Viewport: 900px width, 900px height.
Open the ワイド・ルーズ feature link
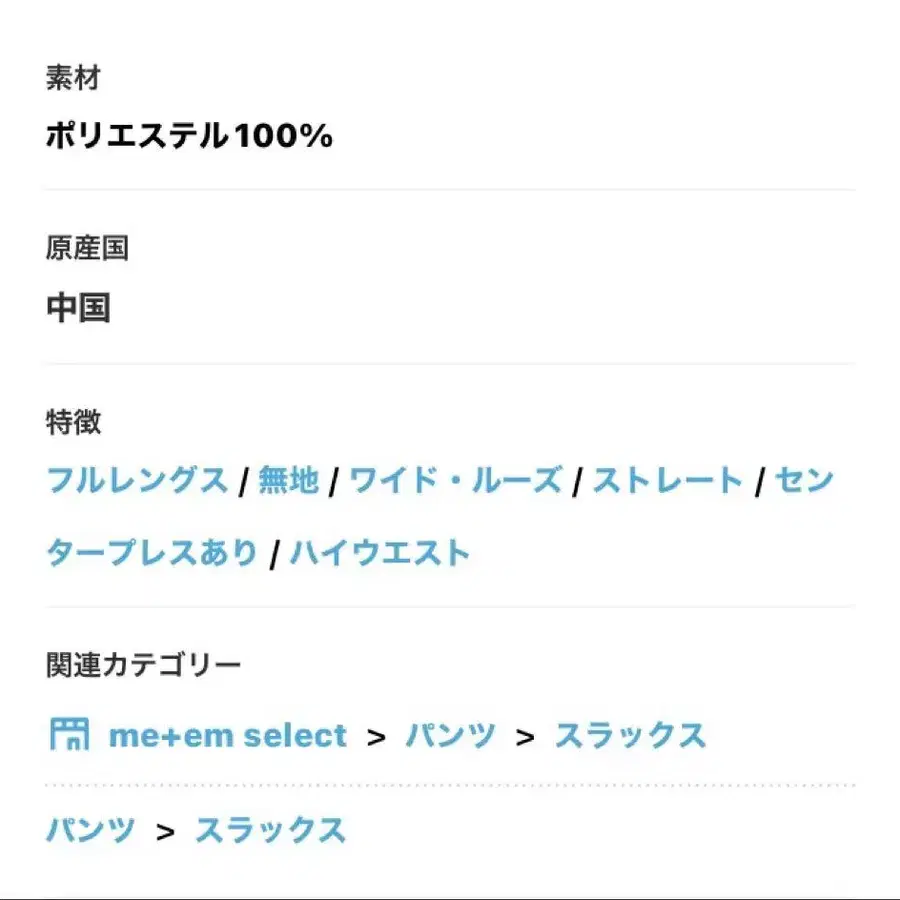456,480
